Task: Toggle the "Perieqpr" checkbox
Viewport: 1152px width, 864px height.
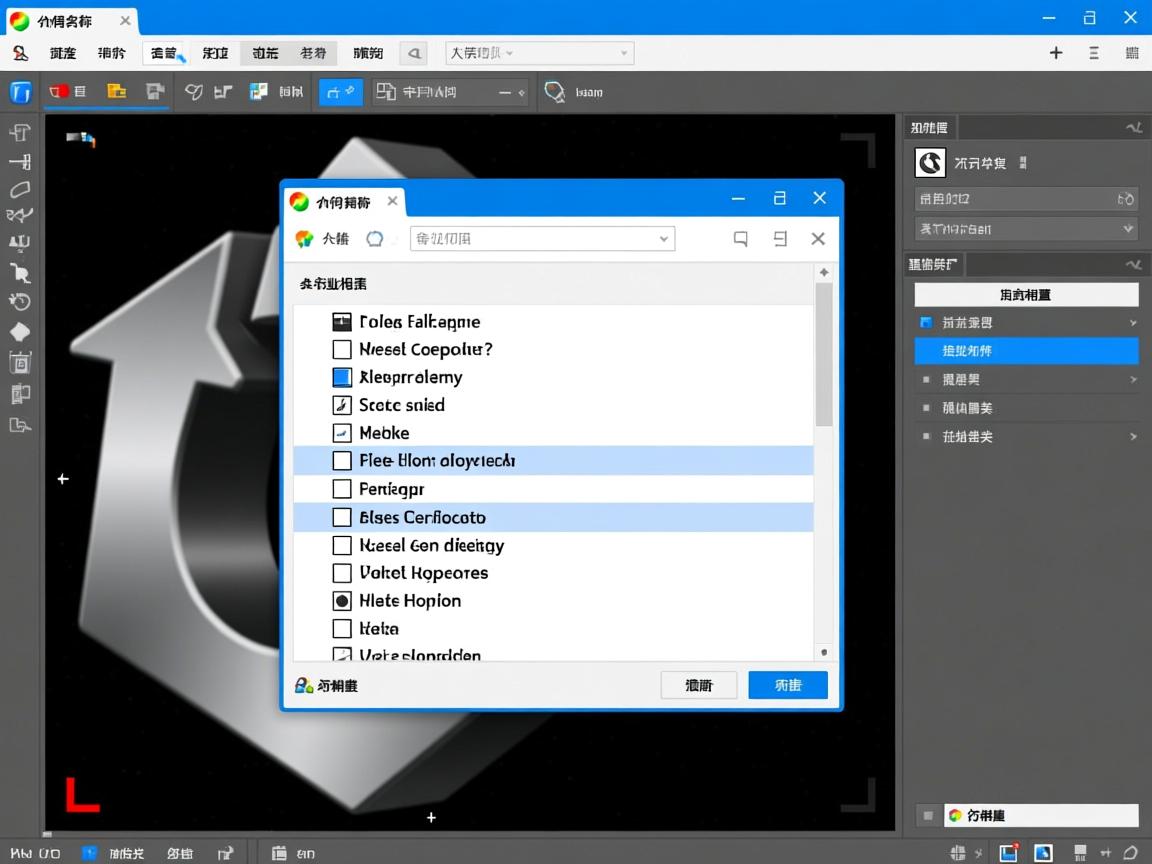Action: [x=342, y=489]
